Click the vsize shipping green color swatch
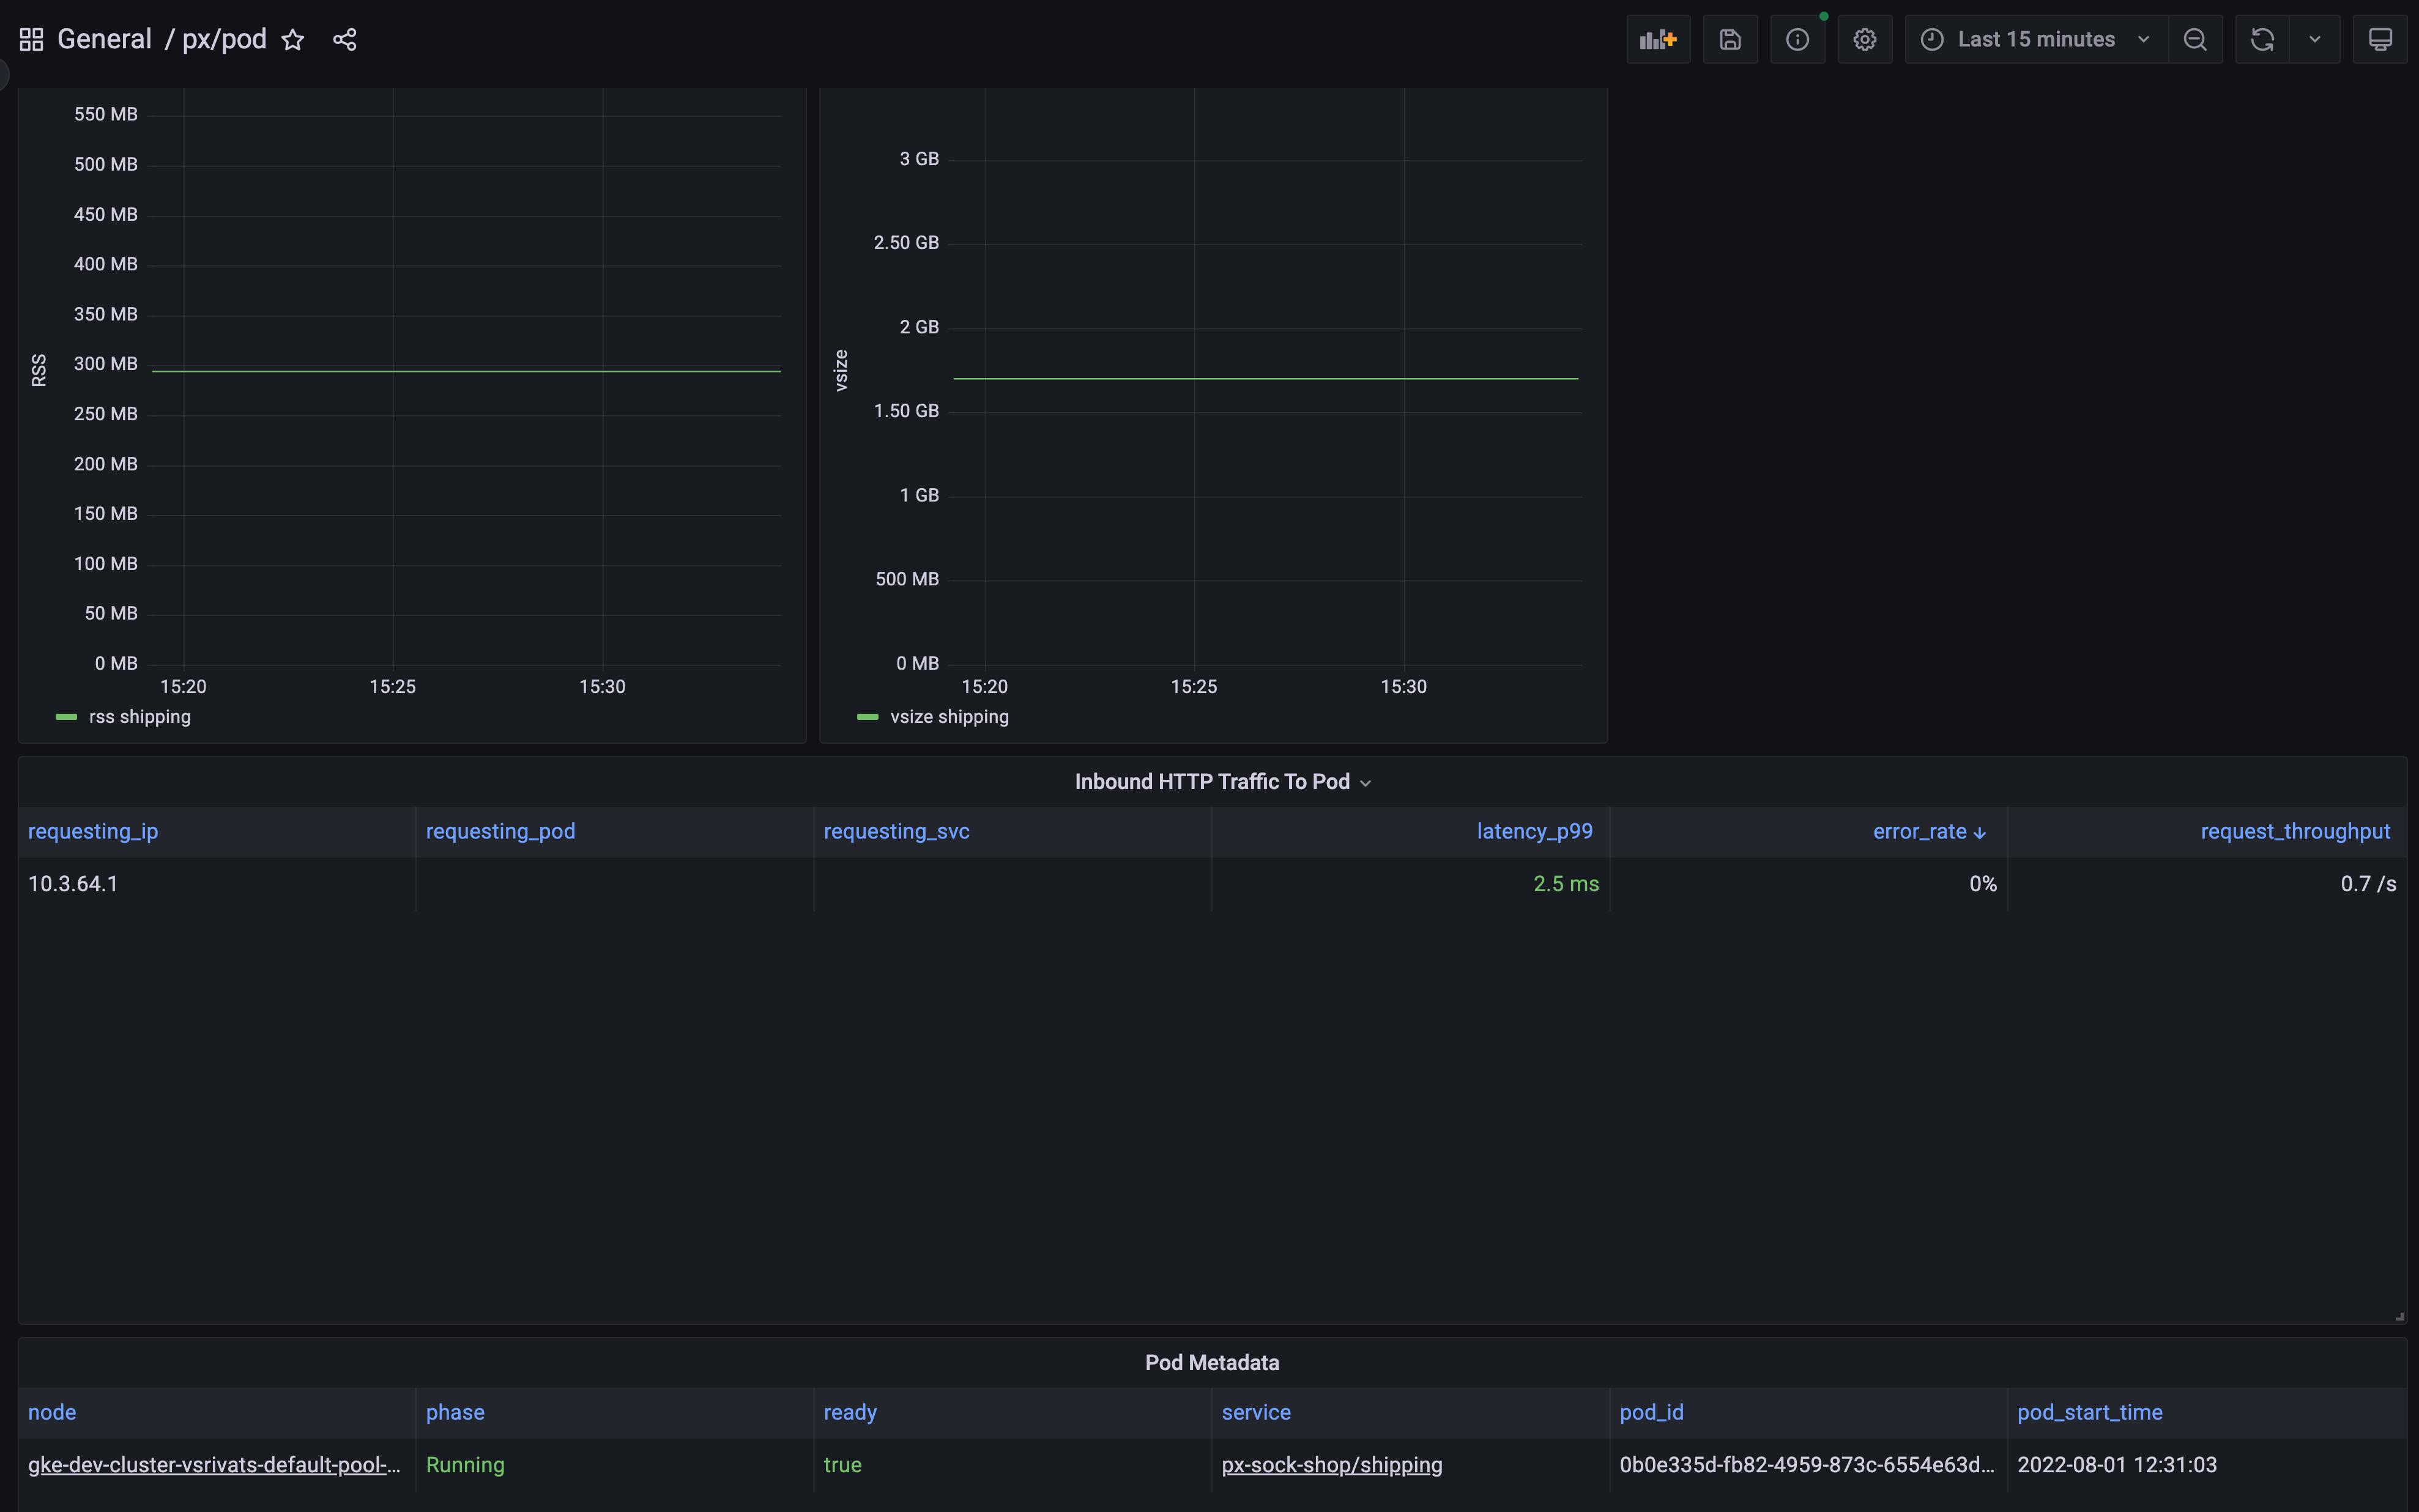 pyautogui.click(x=867, y=717)
